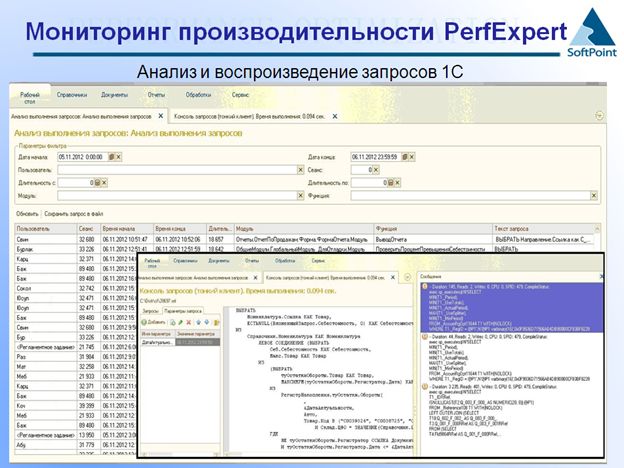
Task: Open Документы section in main window
Action: click(114, 95)
